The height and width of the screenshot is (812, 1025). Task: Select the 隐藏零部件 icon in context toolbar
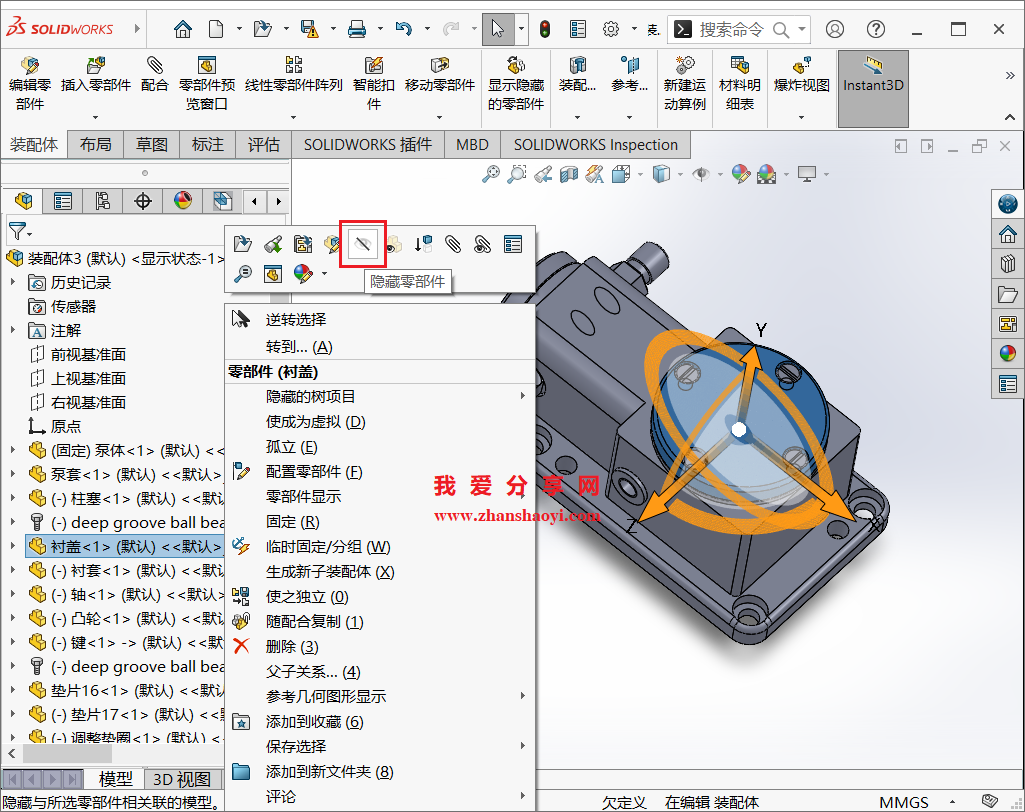362,243
